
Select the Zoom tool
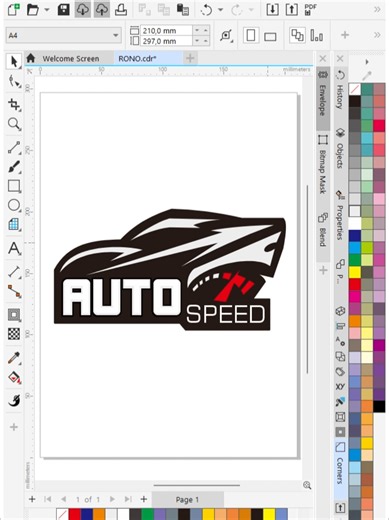tap(14, 124)
